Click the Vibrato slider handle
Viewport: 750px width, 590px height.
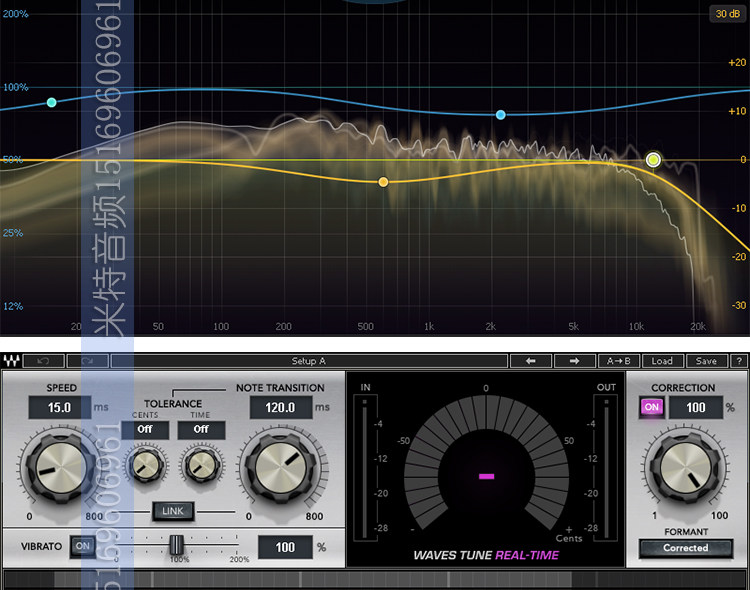point(176,545)
